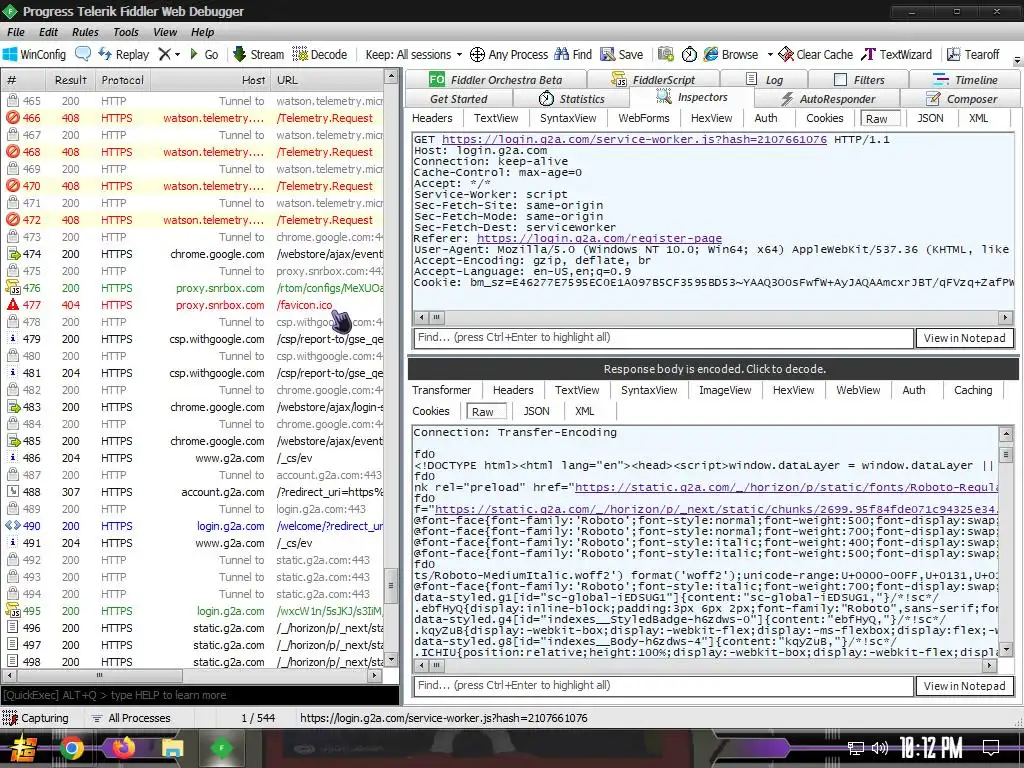Switch to Statistics tab
The width and height of the screenshot is (1024, 768).
point(571,99)
